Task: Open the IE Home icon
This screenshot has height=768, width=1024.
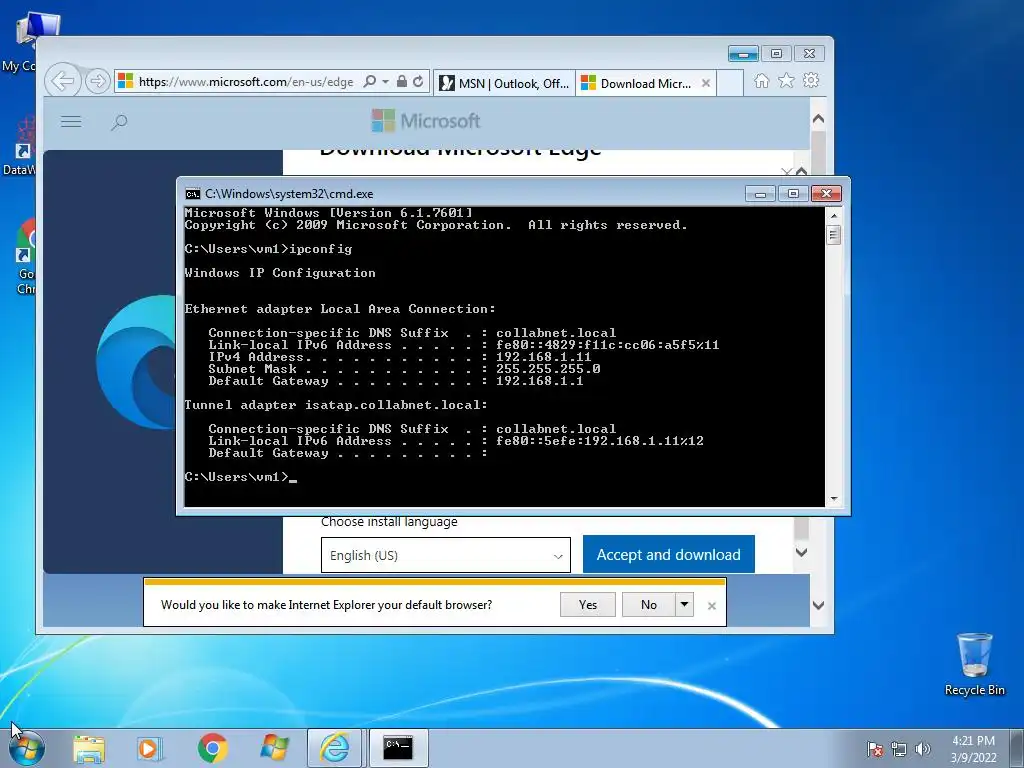Action: tap(761, 80)
